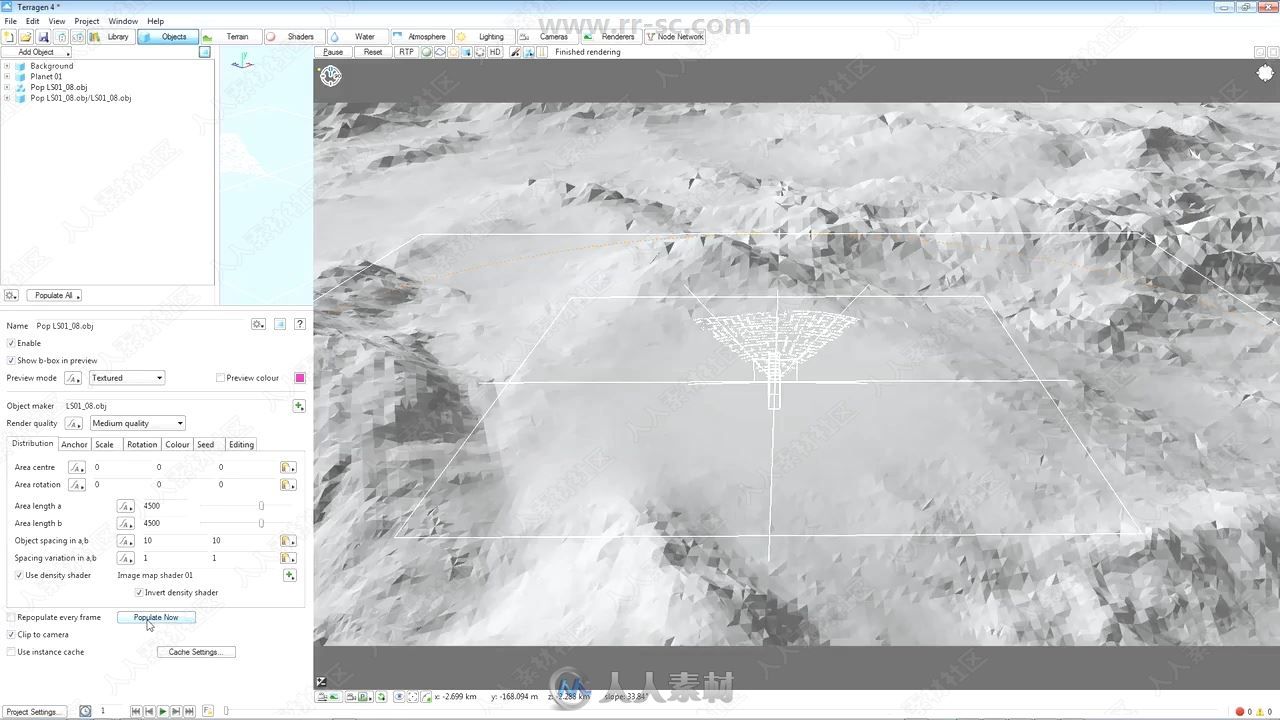Select the Editing tab
The width and height of the screenshot is (1280, 720).
[241, 444]
